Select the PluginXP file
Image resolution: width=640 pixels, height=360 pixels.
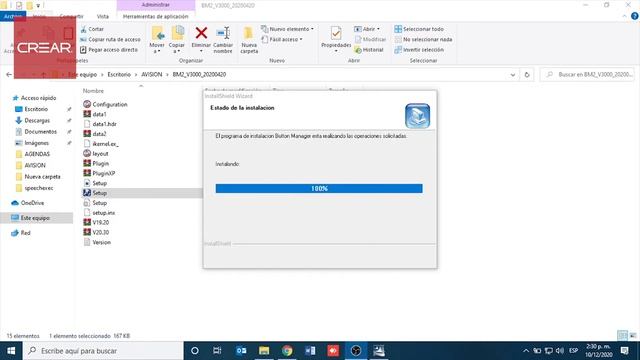tap(99, 173)
